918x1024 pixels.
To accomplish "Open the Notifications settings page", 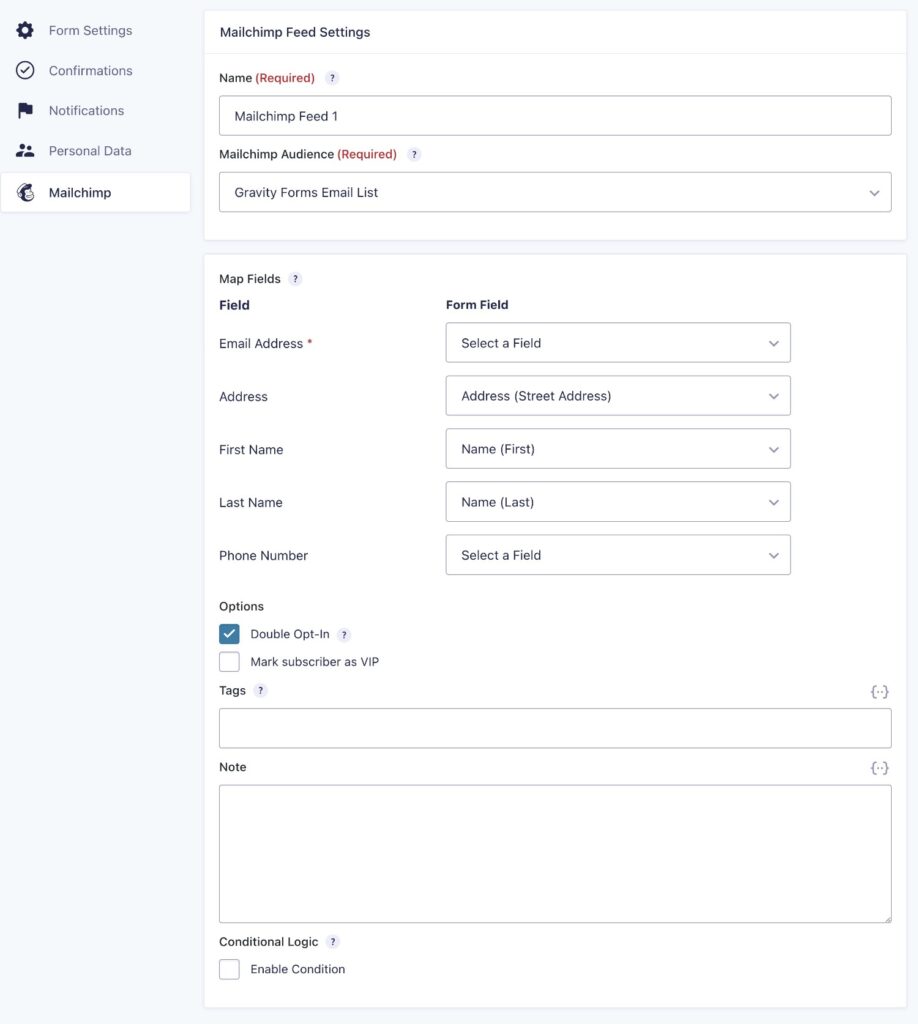I will [86, 110].
